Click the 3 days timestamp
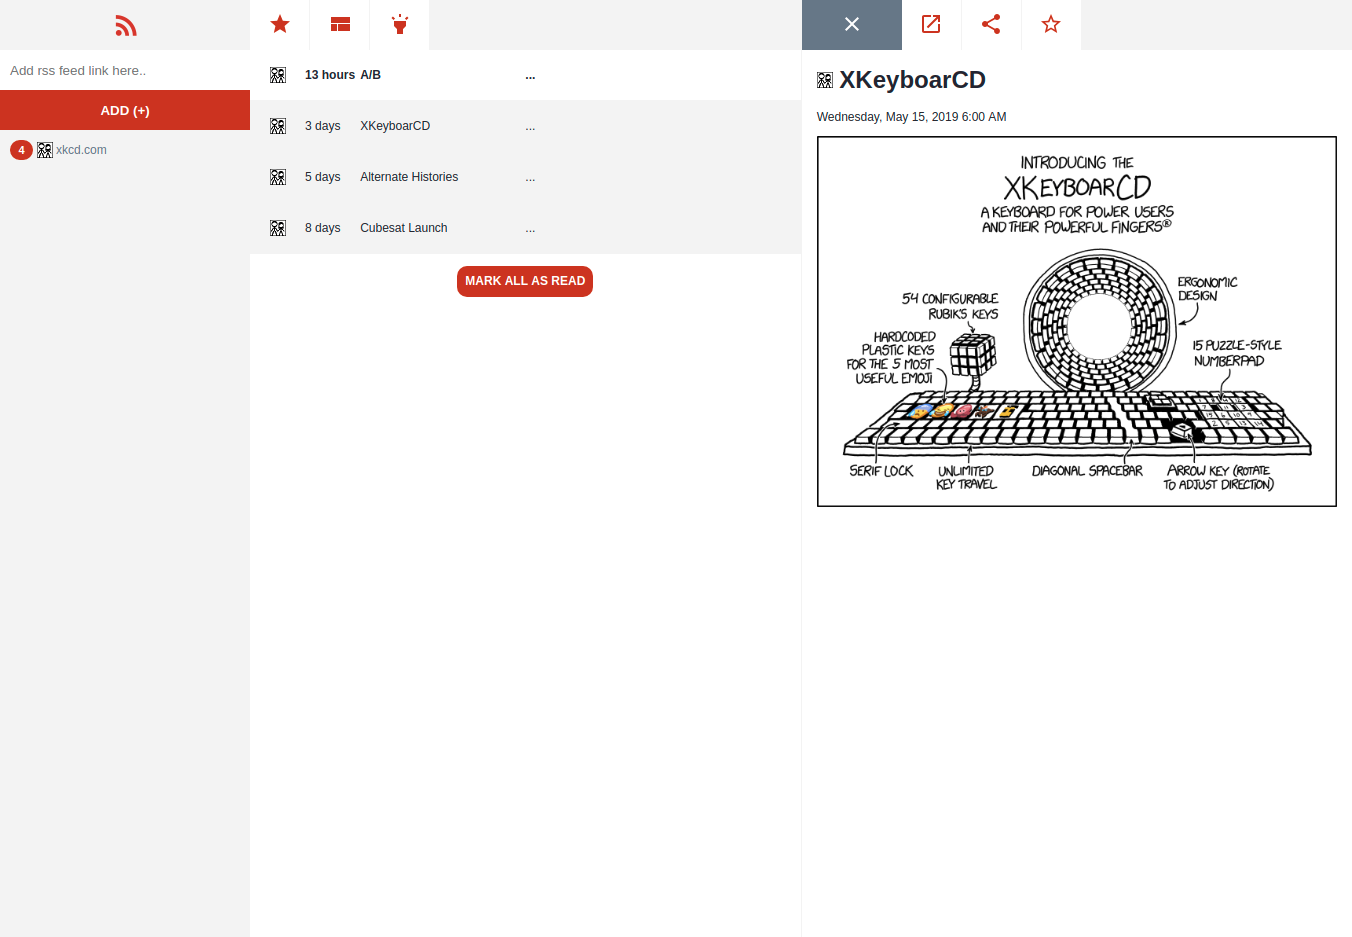This screenshot has height=937, width=1352. click(323, 126)
